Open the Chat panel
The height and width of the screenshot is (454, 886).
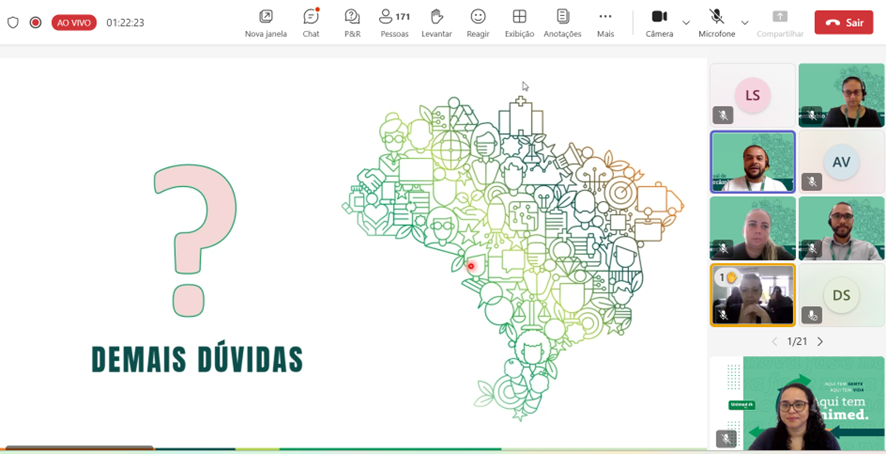tap(311, 22)
